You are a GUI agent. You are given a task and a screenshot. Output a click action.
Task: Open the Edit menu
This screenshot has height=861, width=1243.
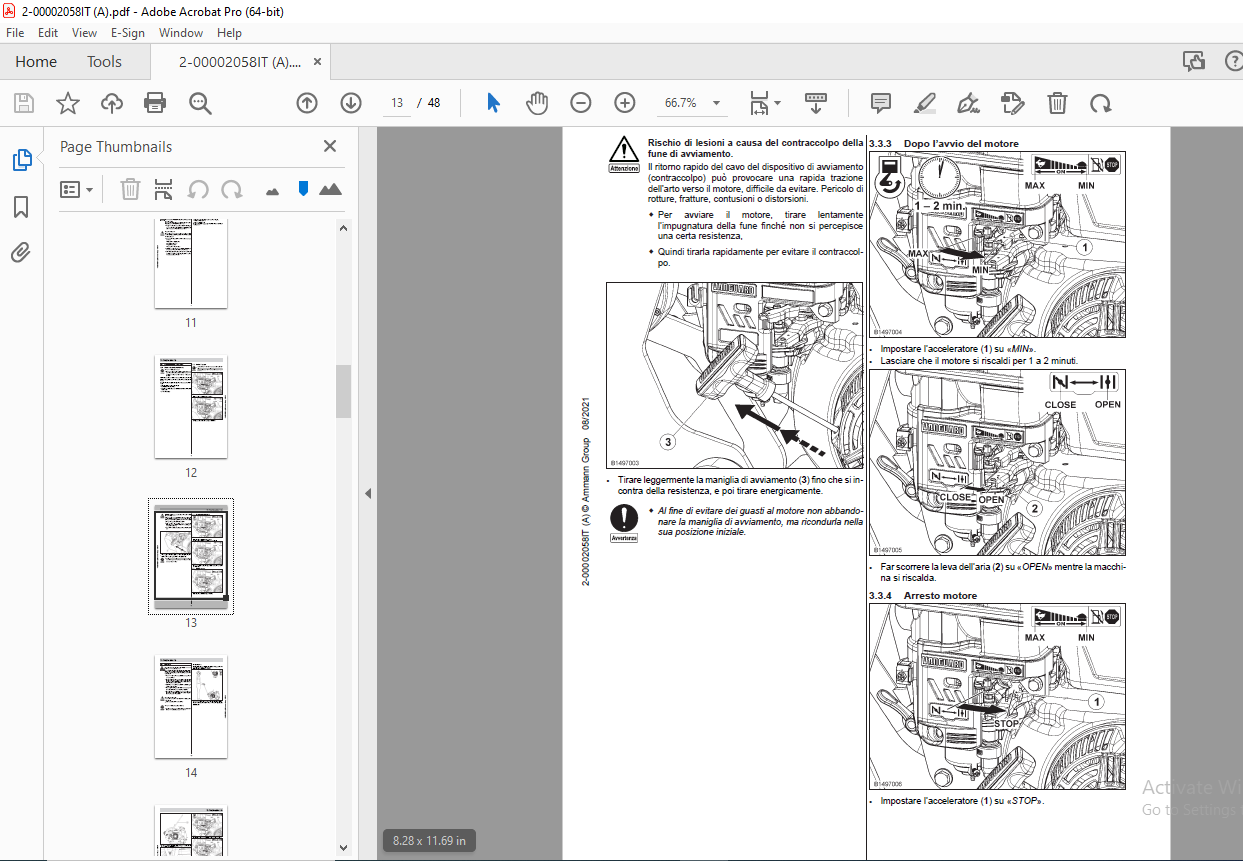48,32
